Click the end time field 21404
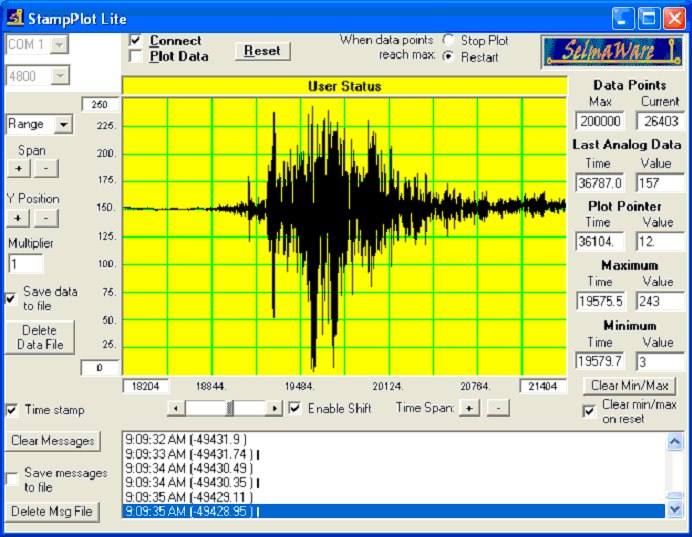 click(x=543, y=386)
